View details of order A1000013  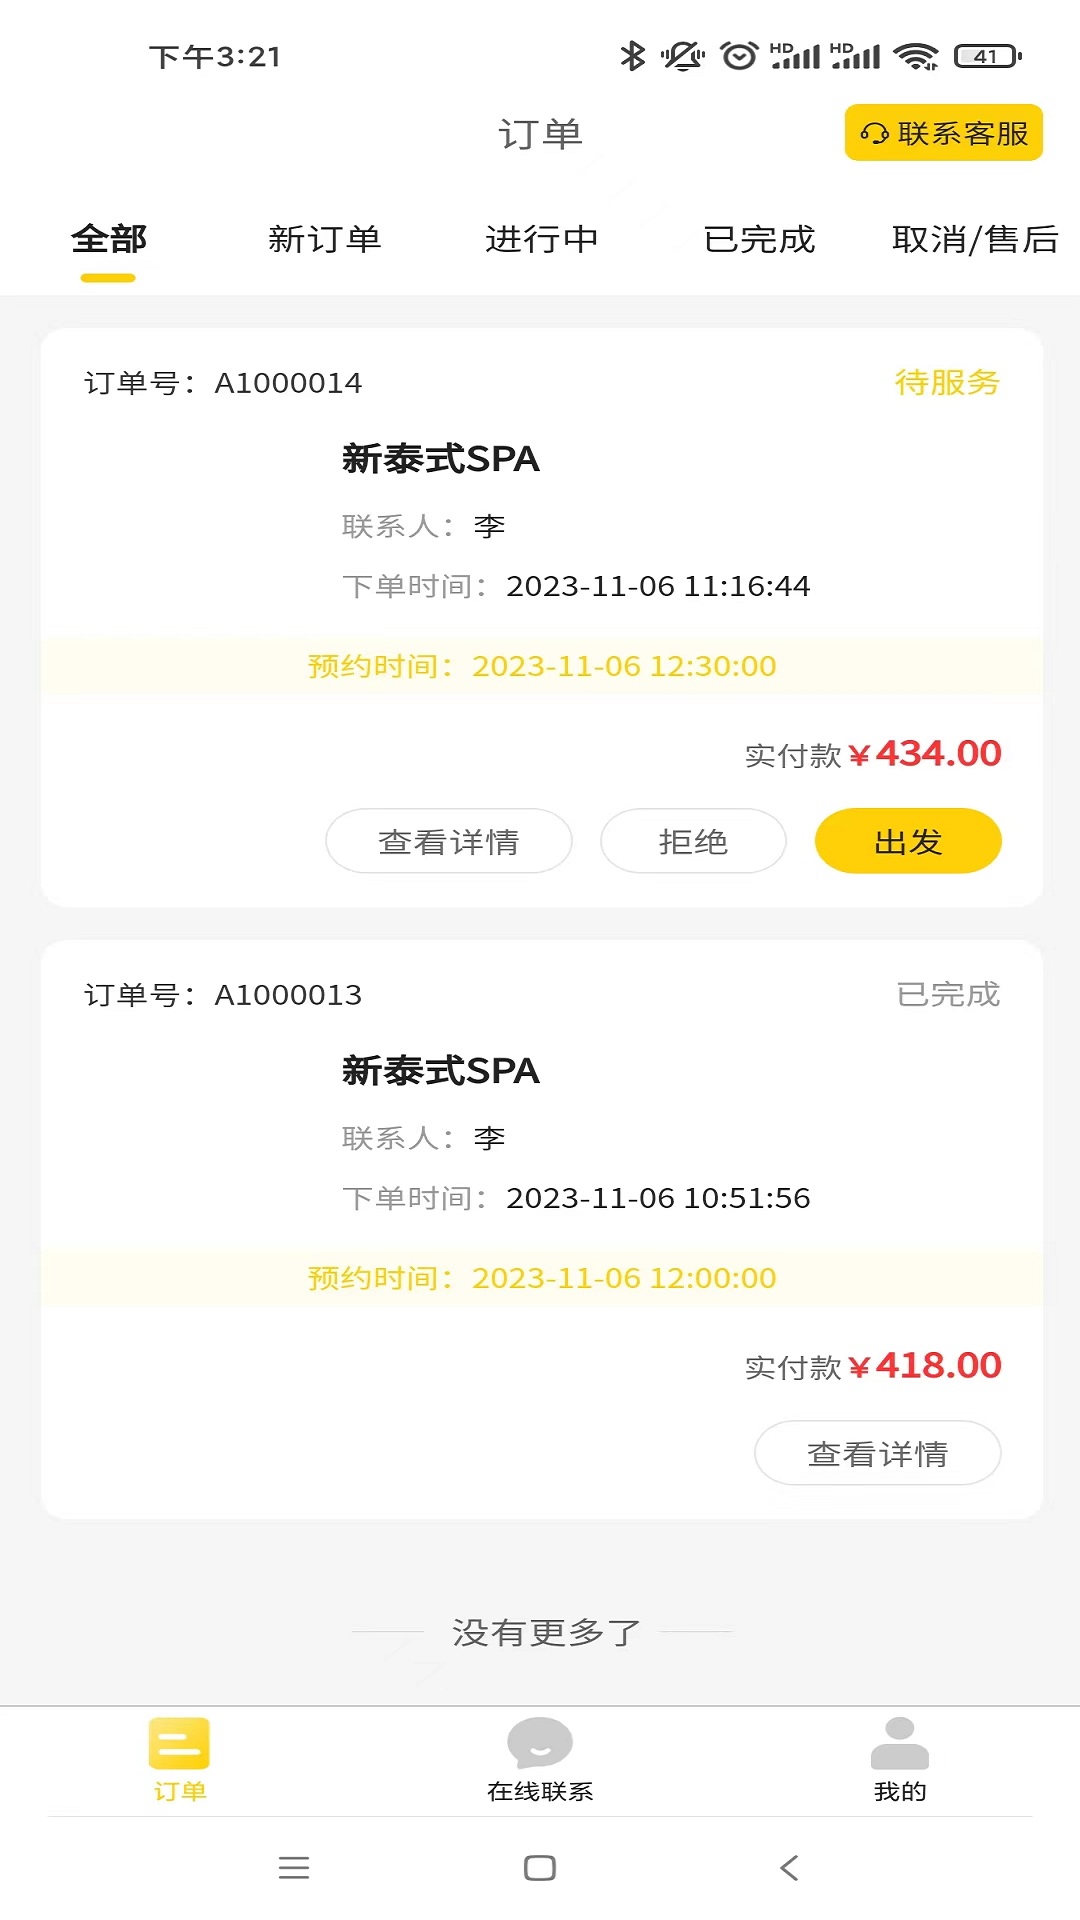coord(877,1453)
